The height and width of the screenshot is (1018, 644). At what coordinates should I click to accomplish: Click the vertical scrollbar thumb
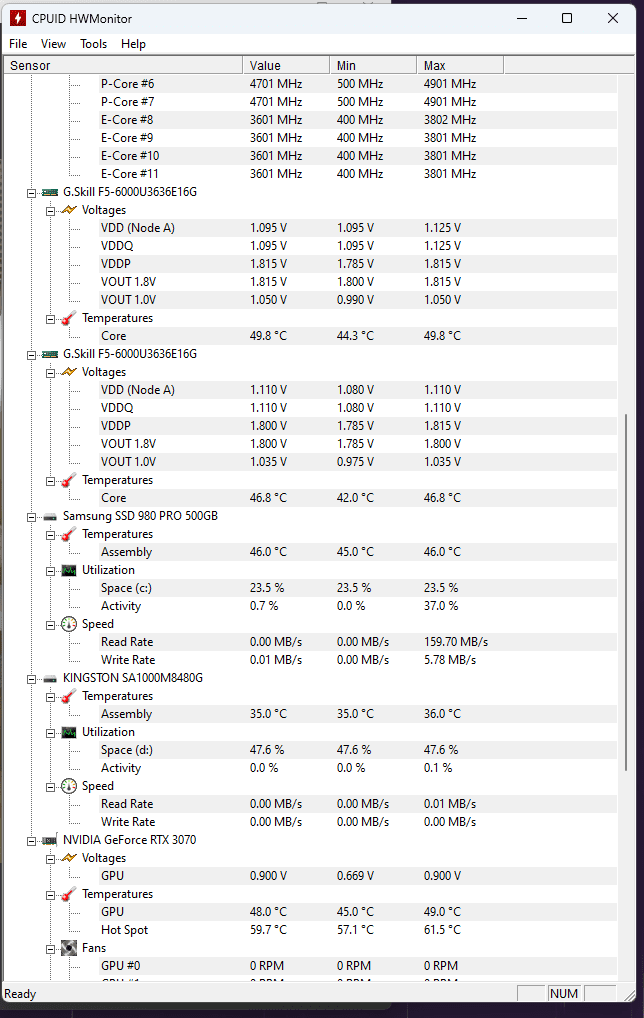pos(626,592)
